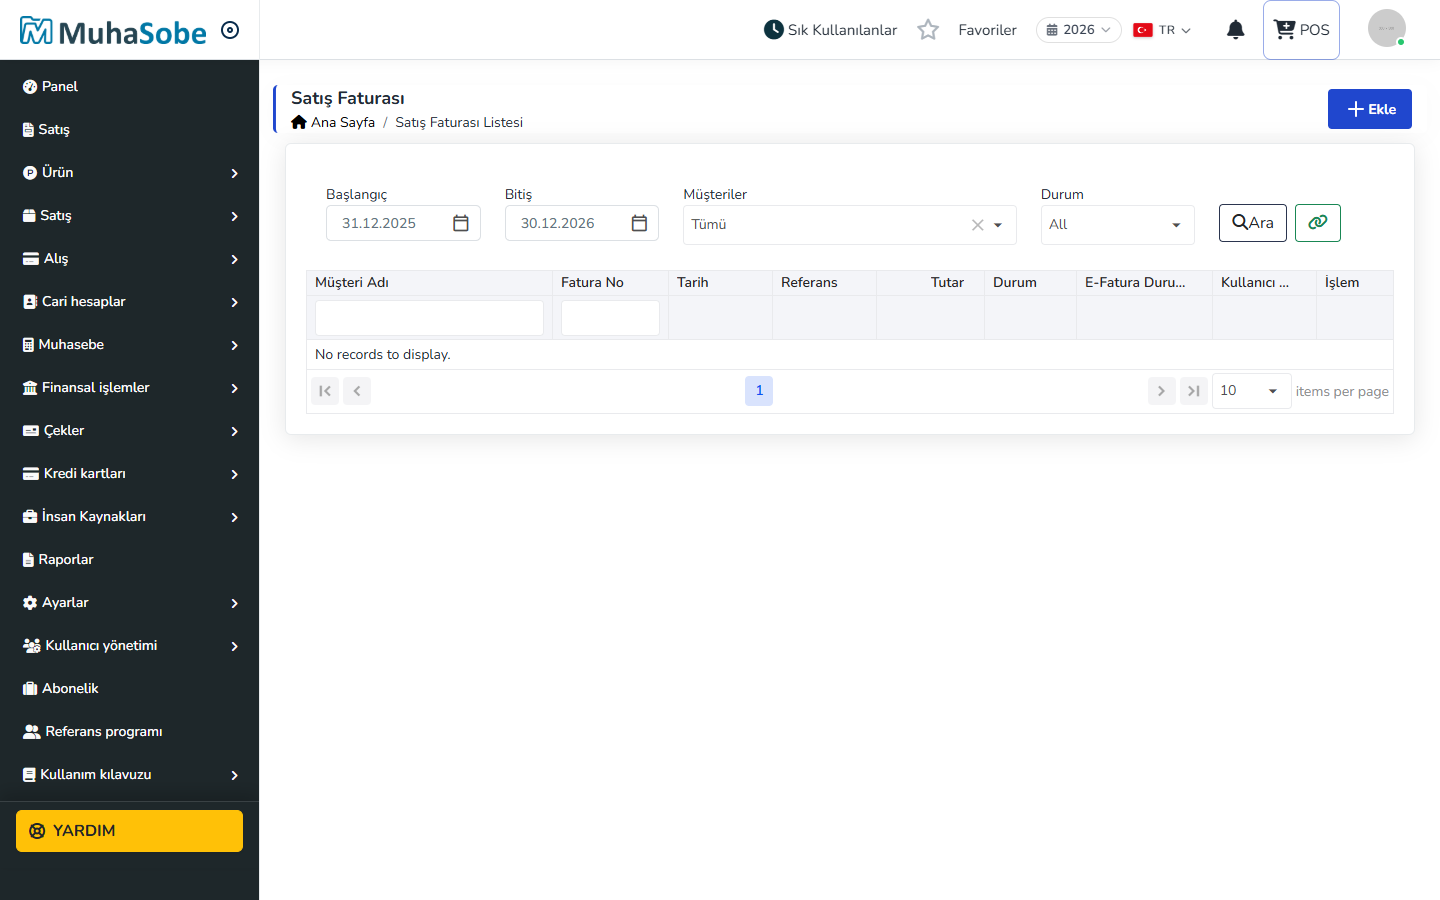
Task: Open the Bitiş date calendar picker
Action: pyautogui.click(x=640, y=223)
